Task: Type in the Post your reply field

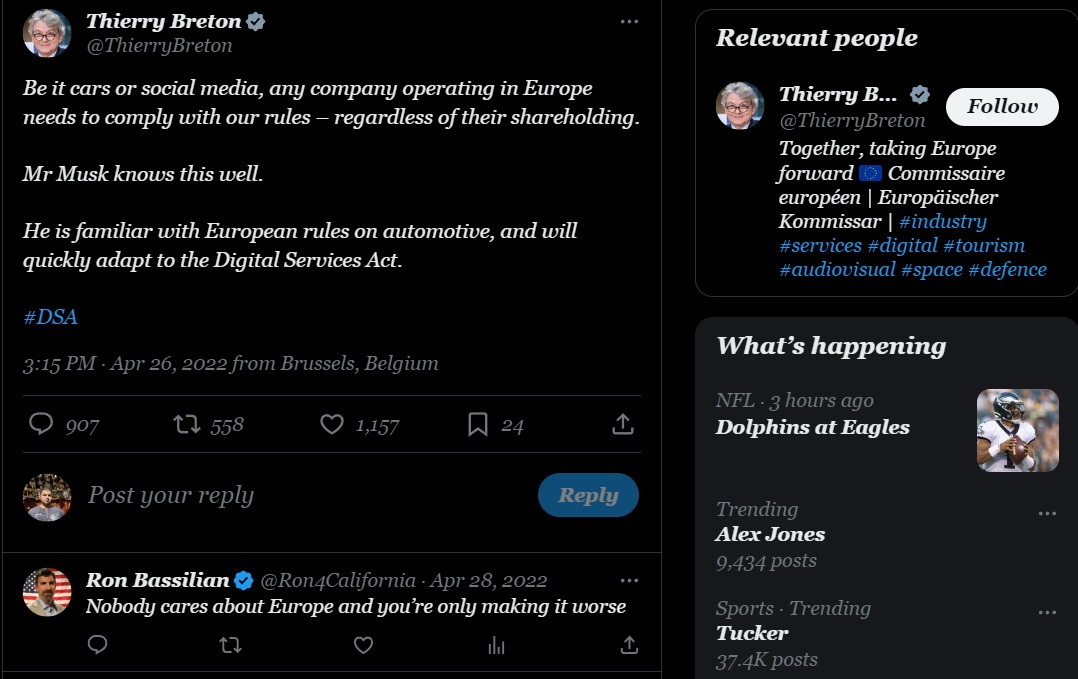Action: point(300,495)
